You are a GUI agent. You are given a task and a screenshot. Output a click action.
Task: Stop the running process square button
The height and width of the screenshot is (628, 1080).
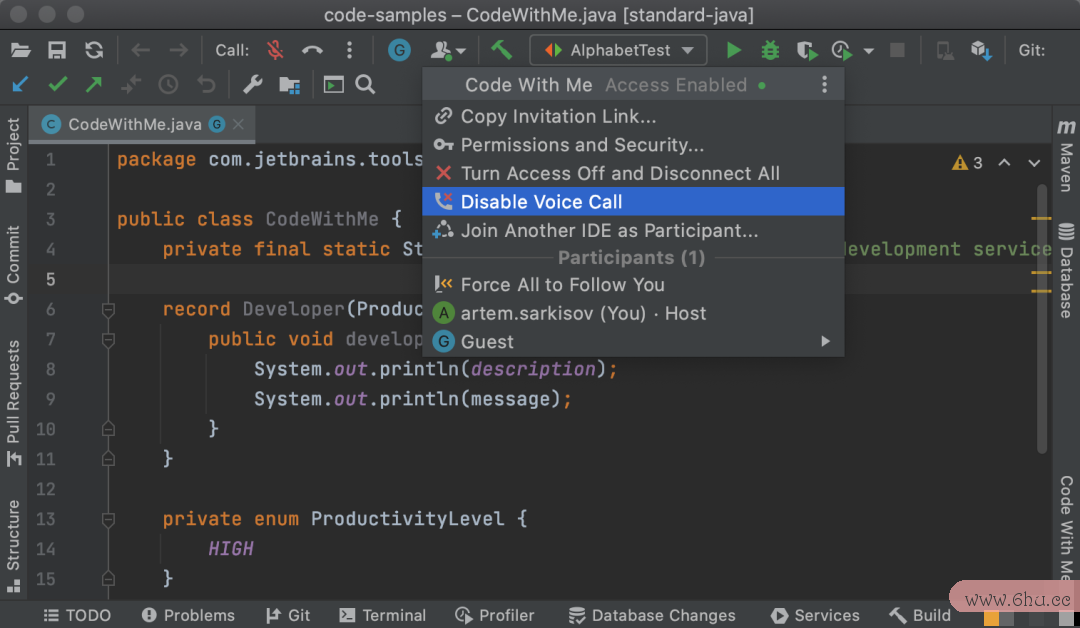[x=897, y=50]
